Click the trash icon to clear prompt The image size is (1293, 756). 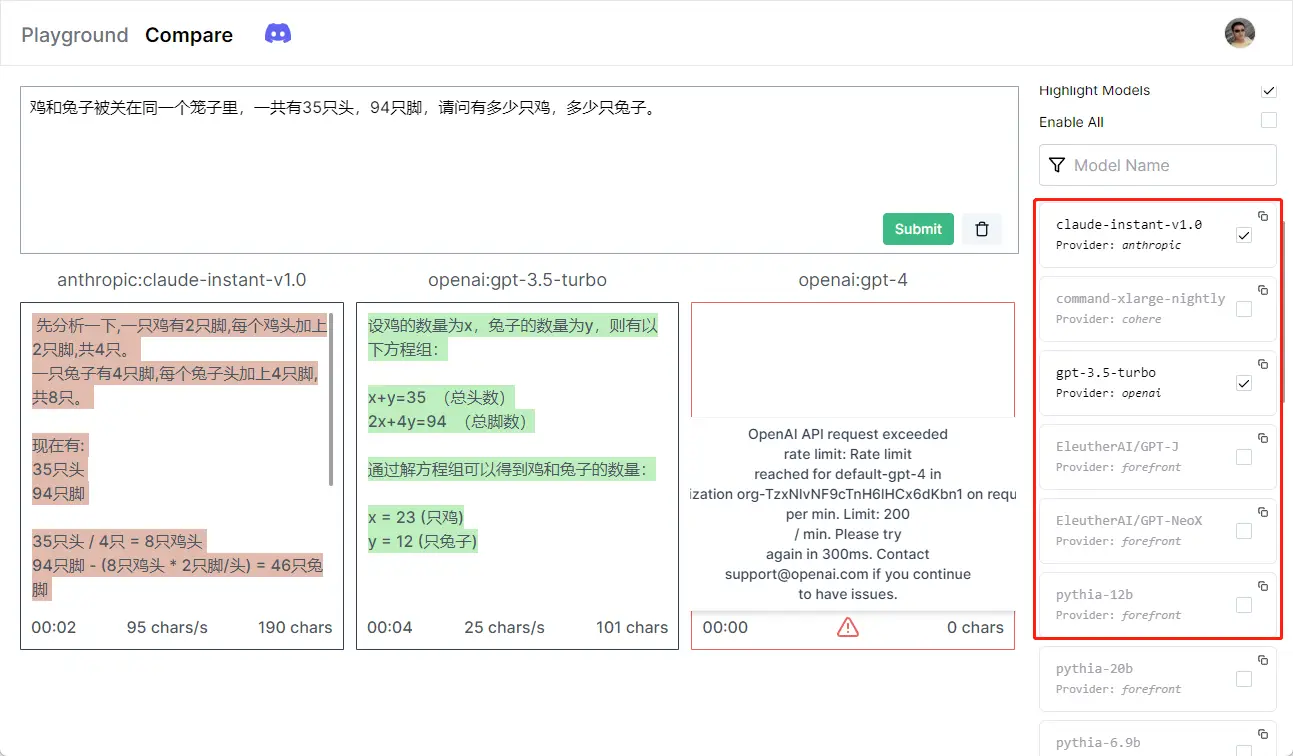(982, 229)
